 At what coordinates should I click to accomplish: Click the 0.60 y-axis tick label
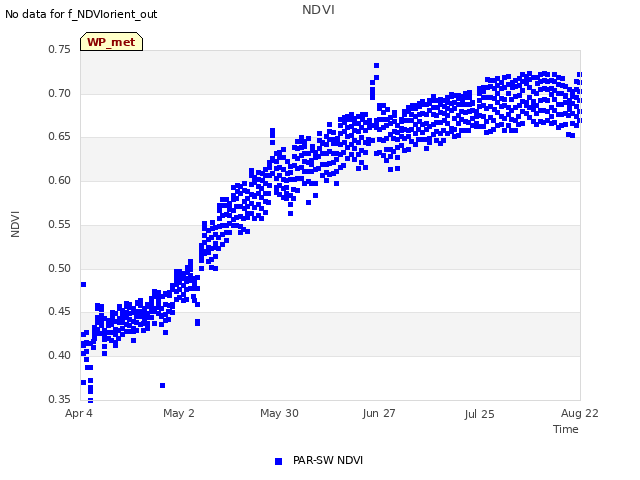(x=60, y=180)
